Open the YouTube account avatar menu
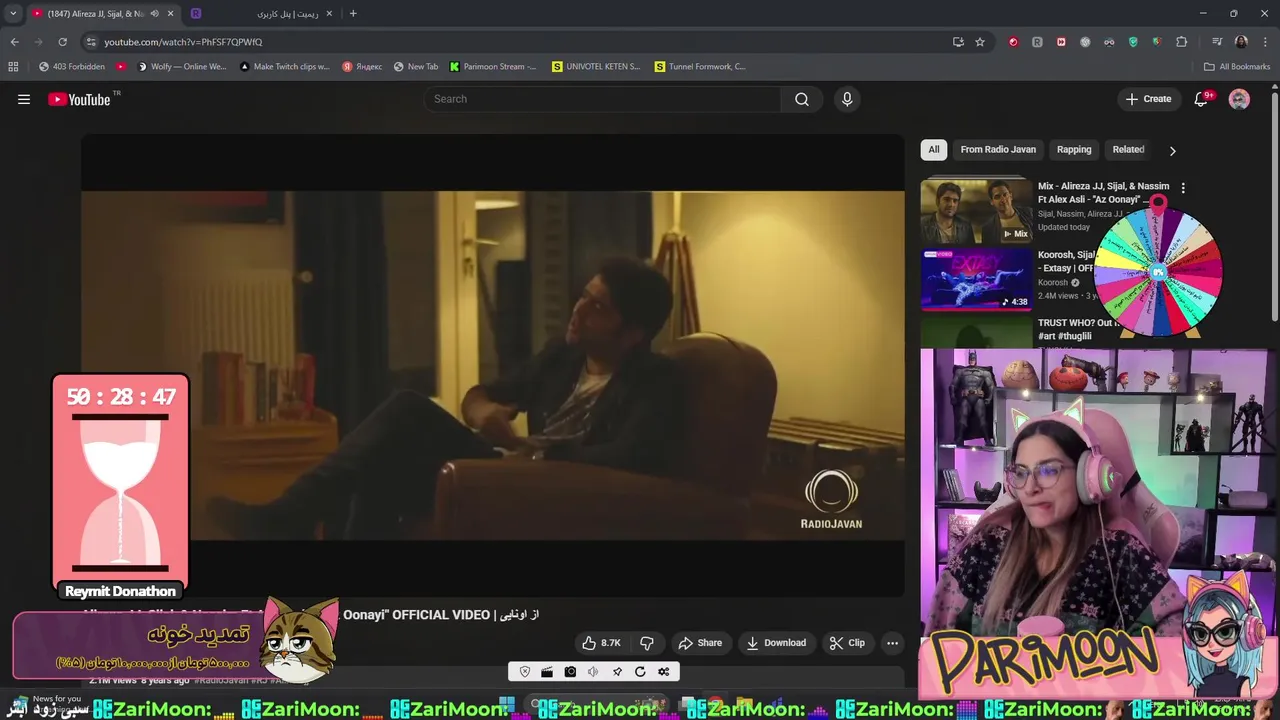The width and height of the screenshot is (1280, 720). (1239, 99)
